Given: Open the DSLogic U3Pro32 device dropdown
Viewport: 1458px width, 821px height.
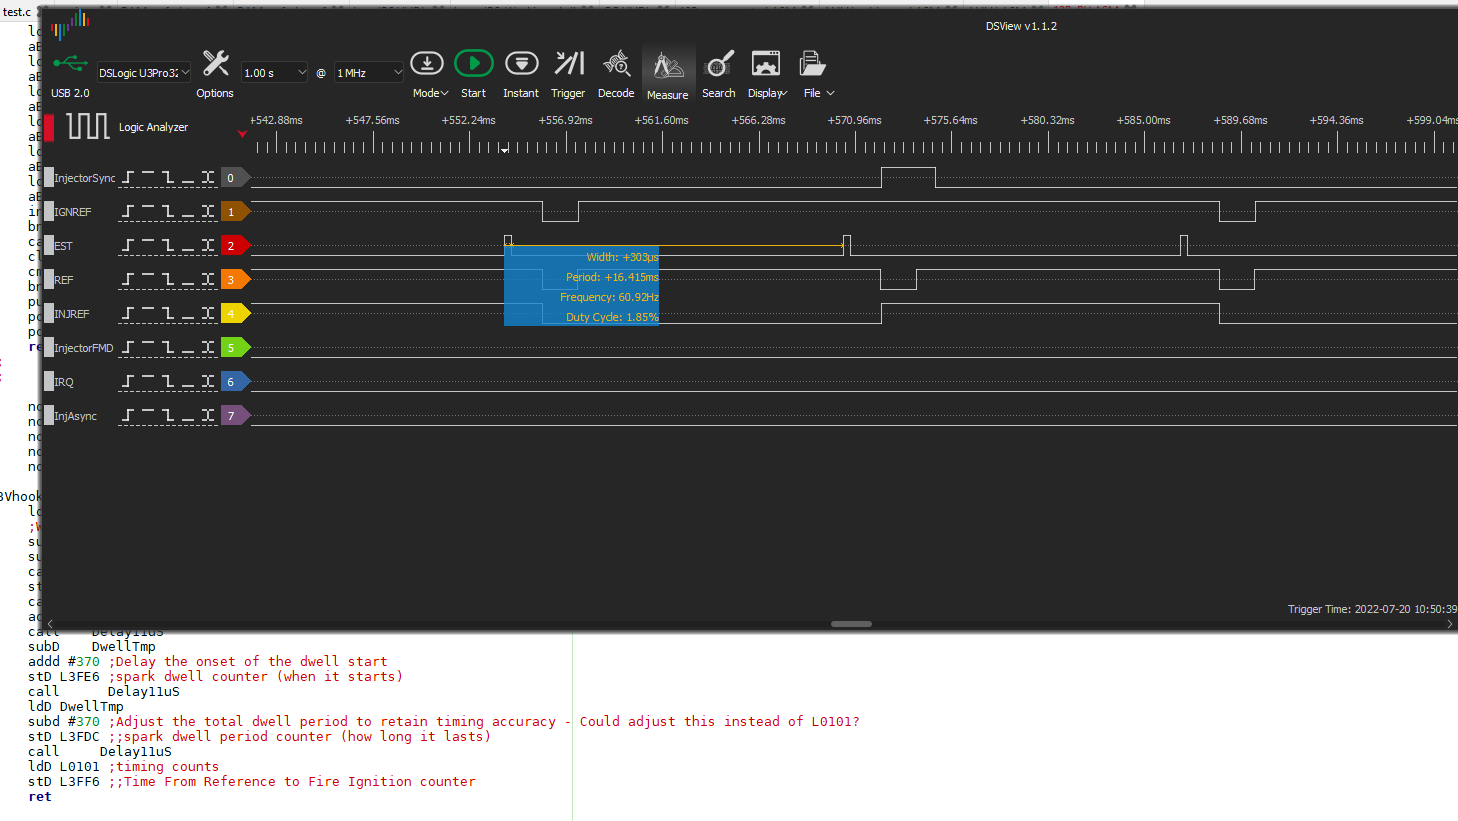Looking at the screenshot, I should (x=144, y=72).
